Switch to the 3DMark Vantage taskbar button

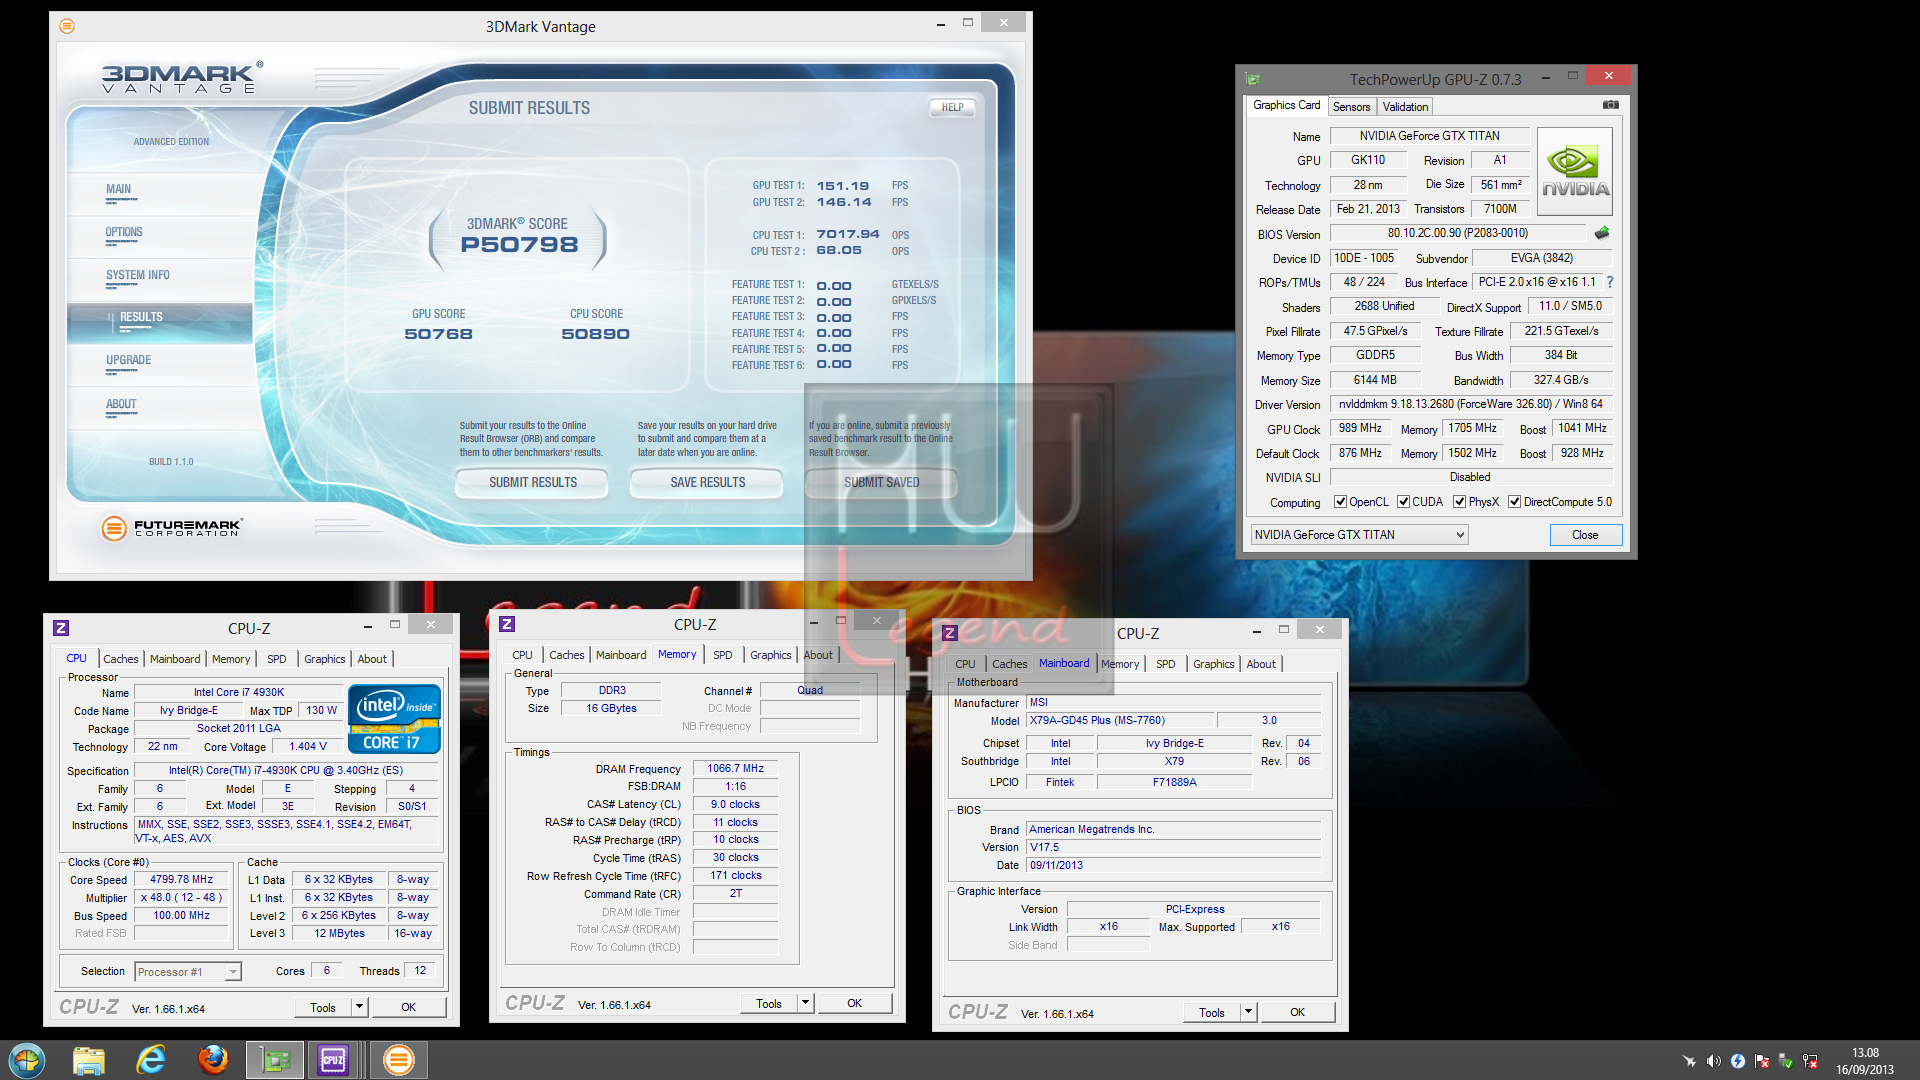[399, 1060]
